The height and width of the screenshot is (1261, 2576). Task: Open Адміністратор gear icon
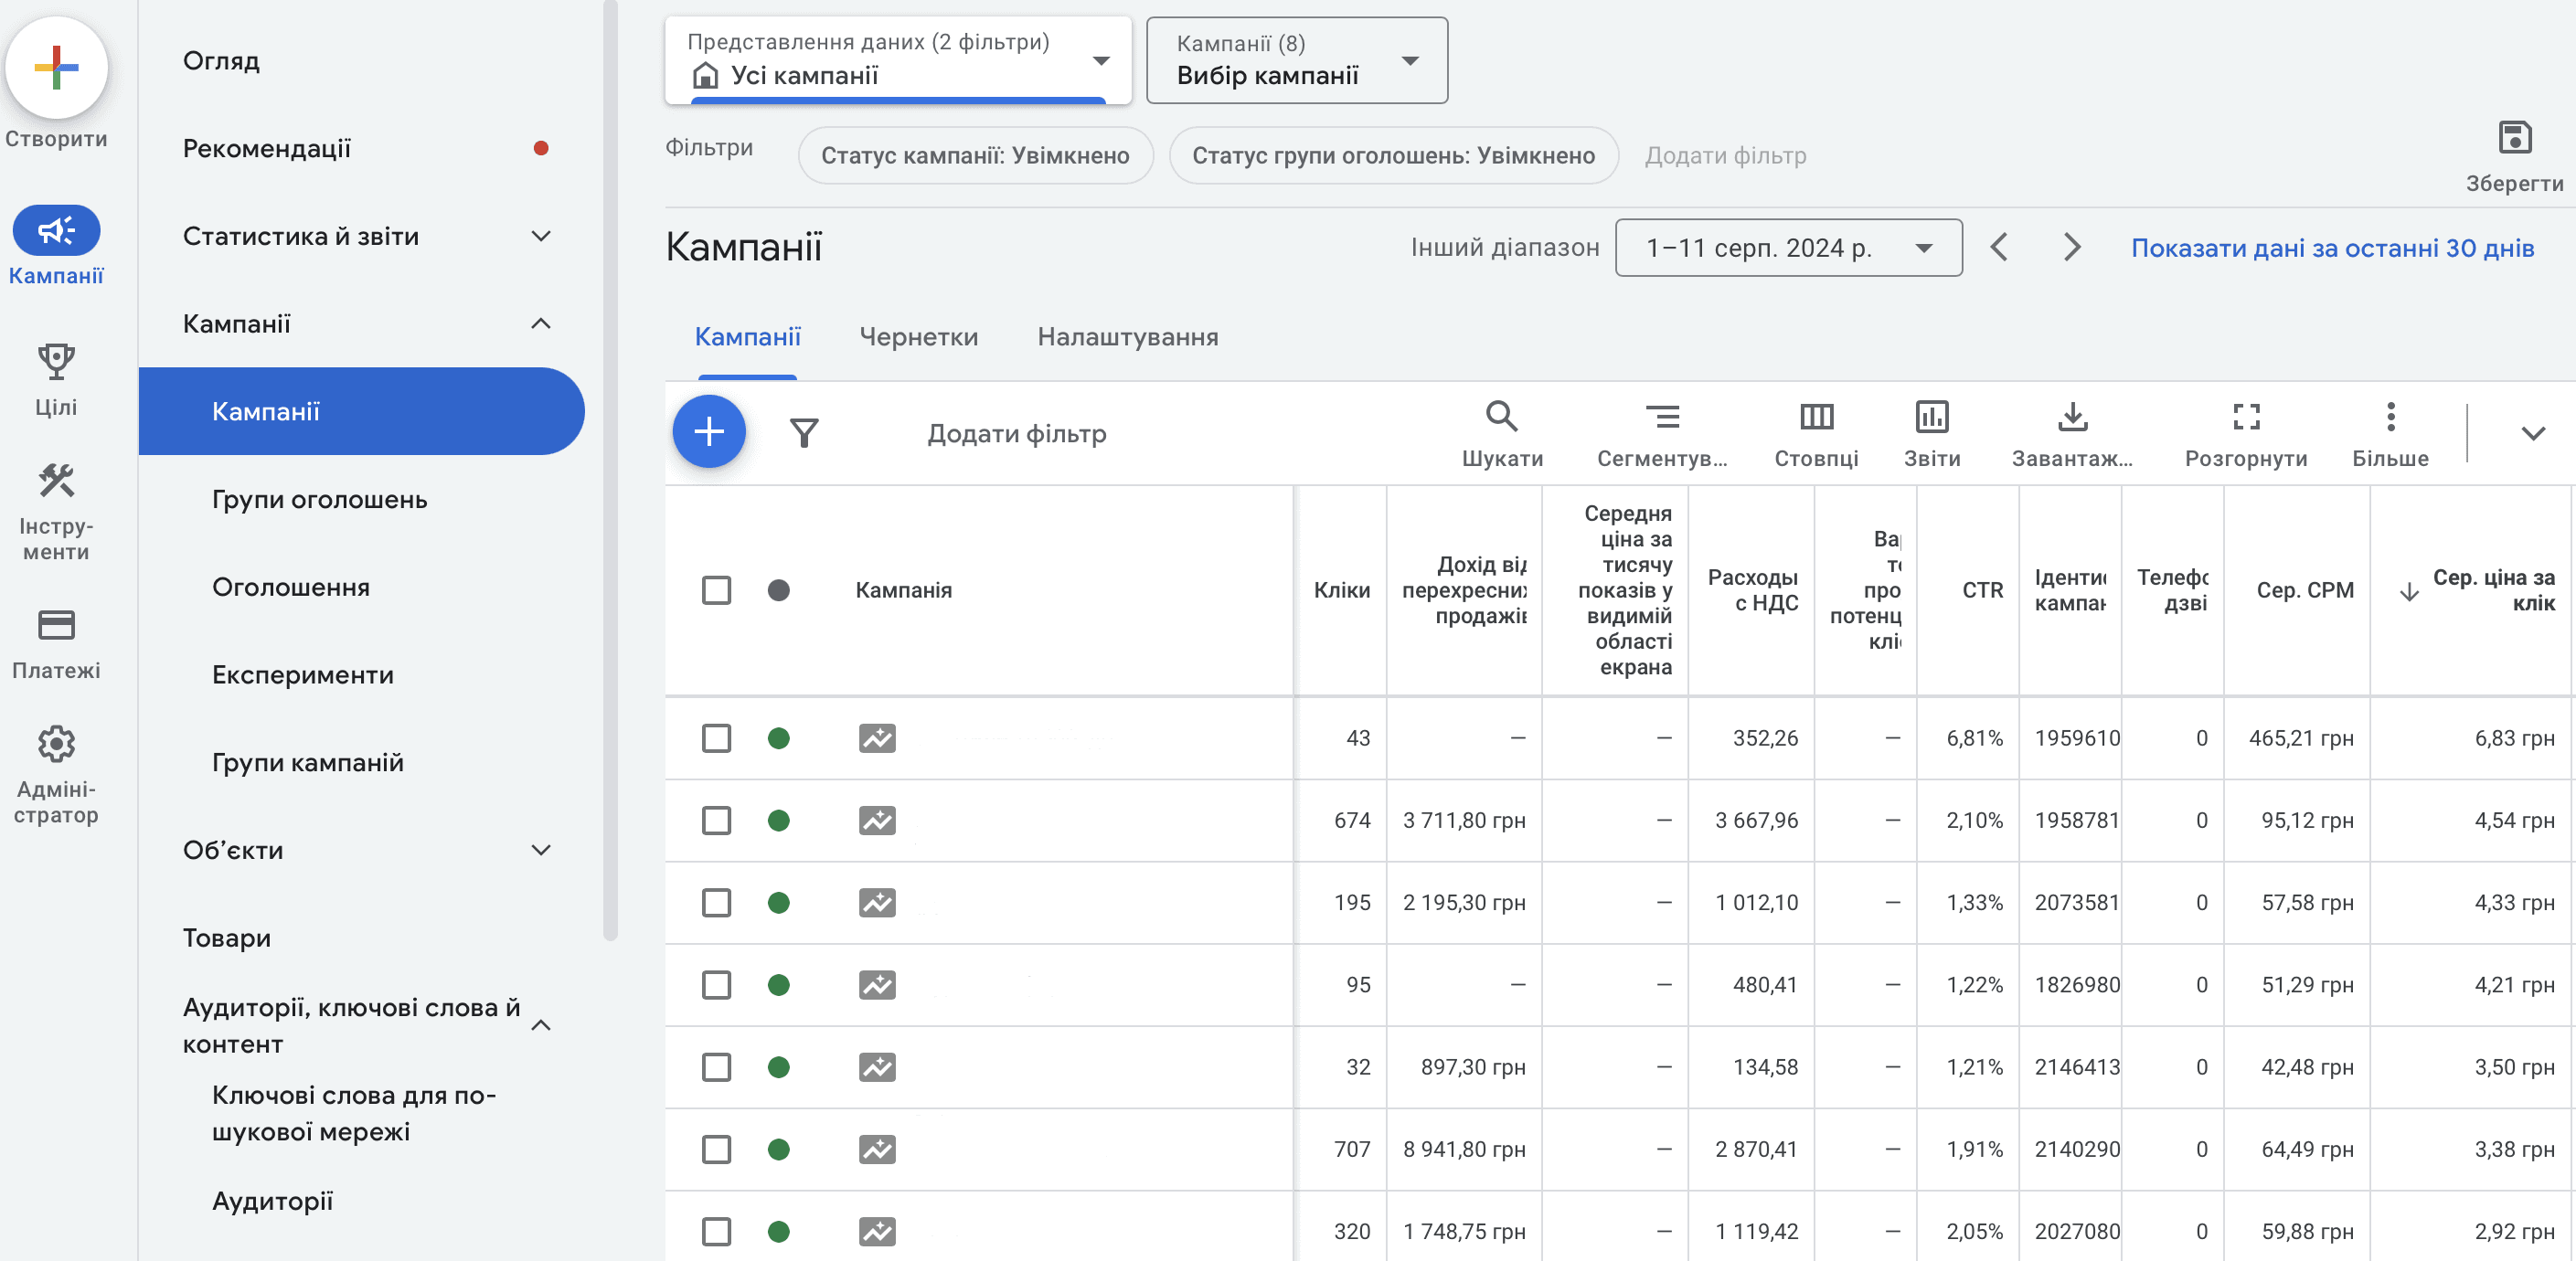pyautogui.click(x=56, y=744)
